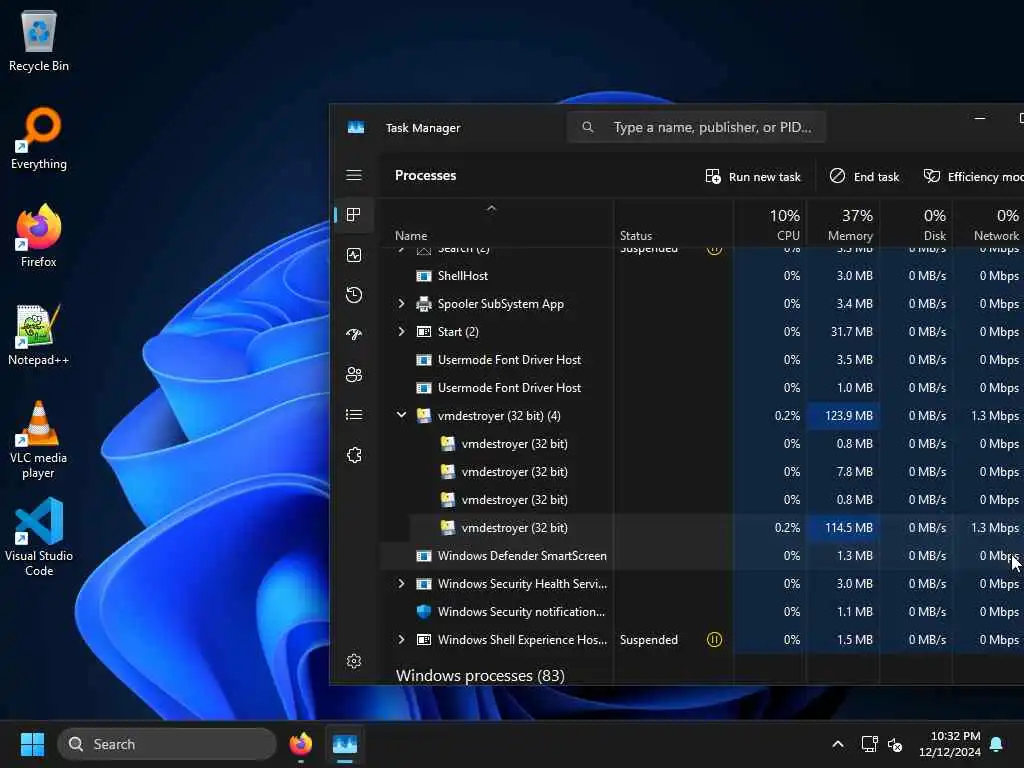Open the Startup apps sidebar icon
1024x768 pixels.
point(354,334)
